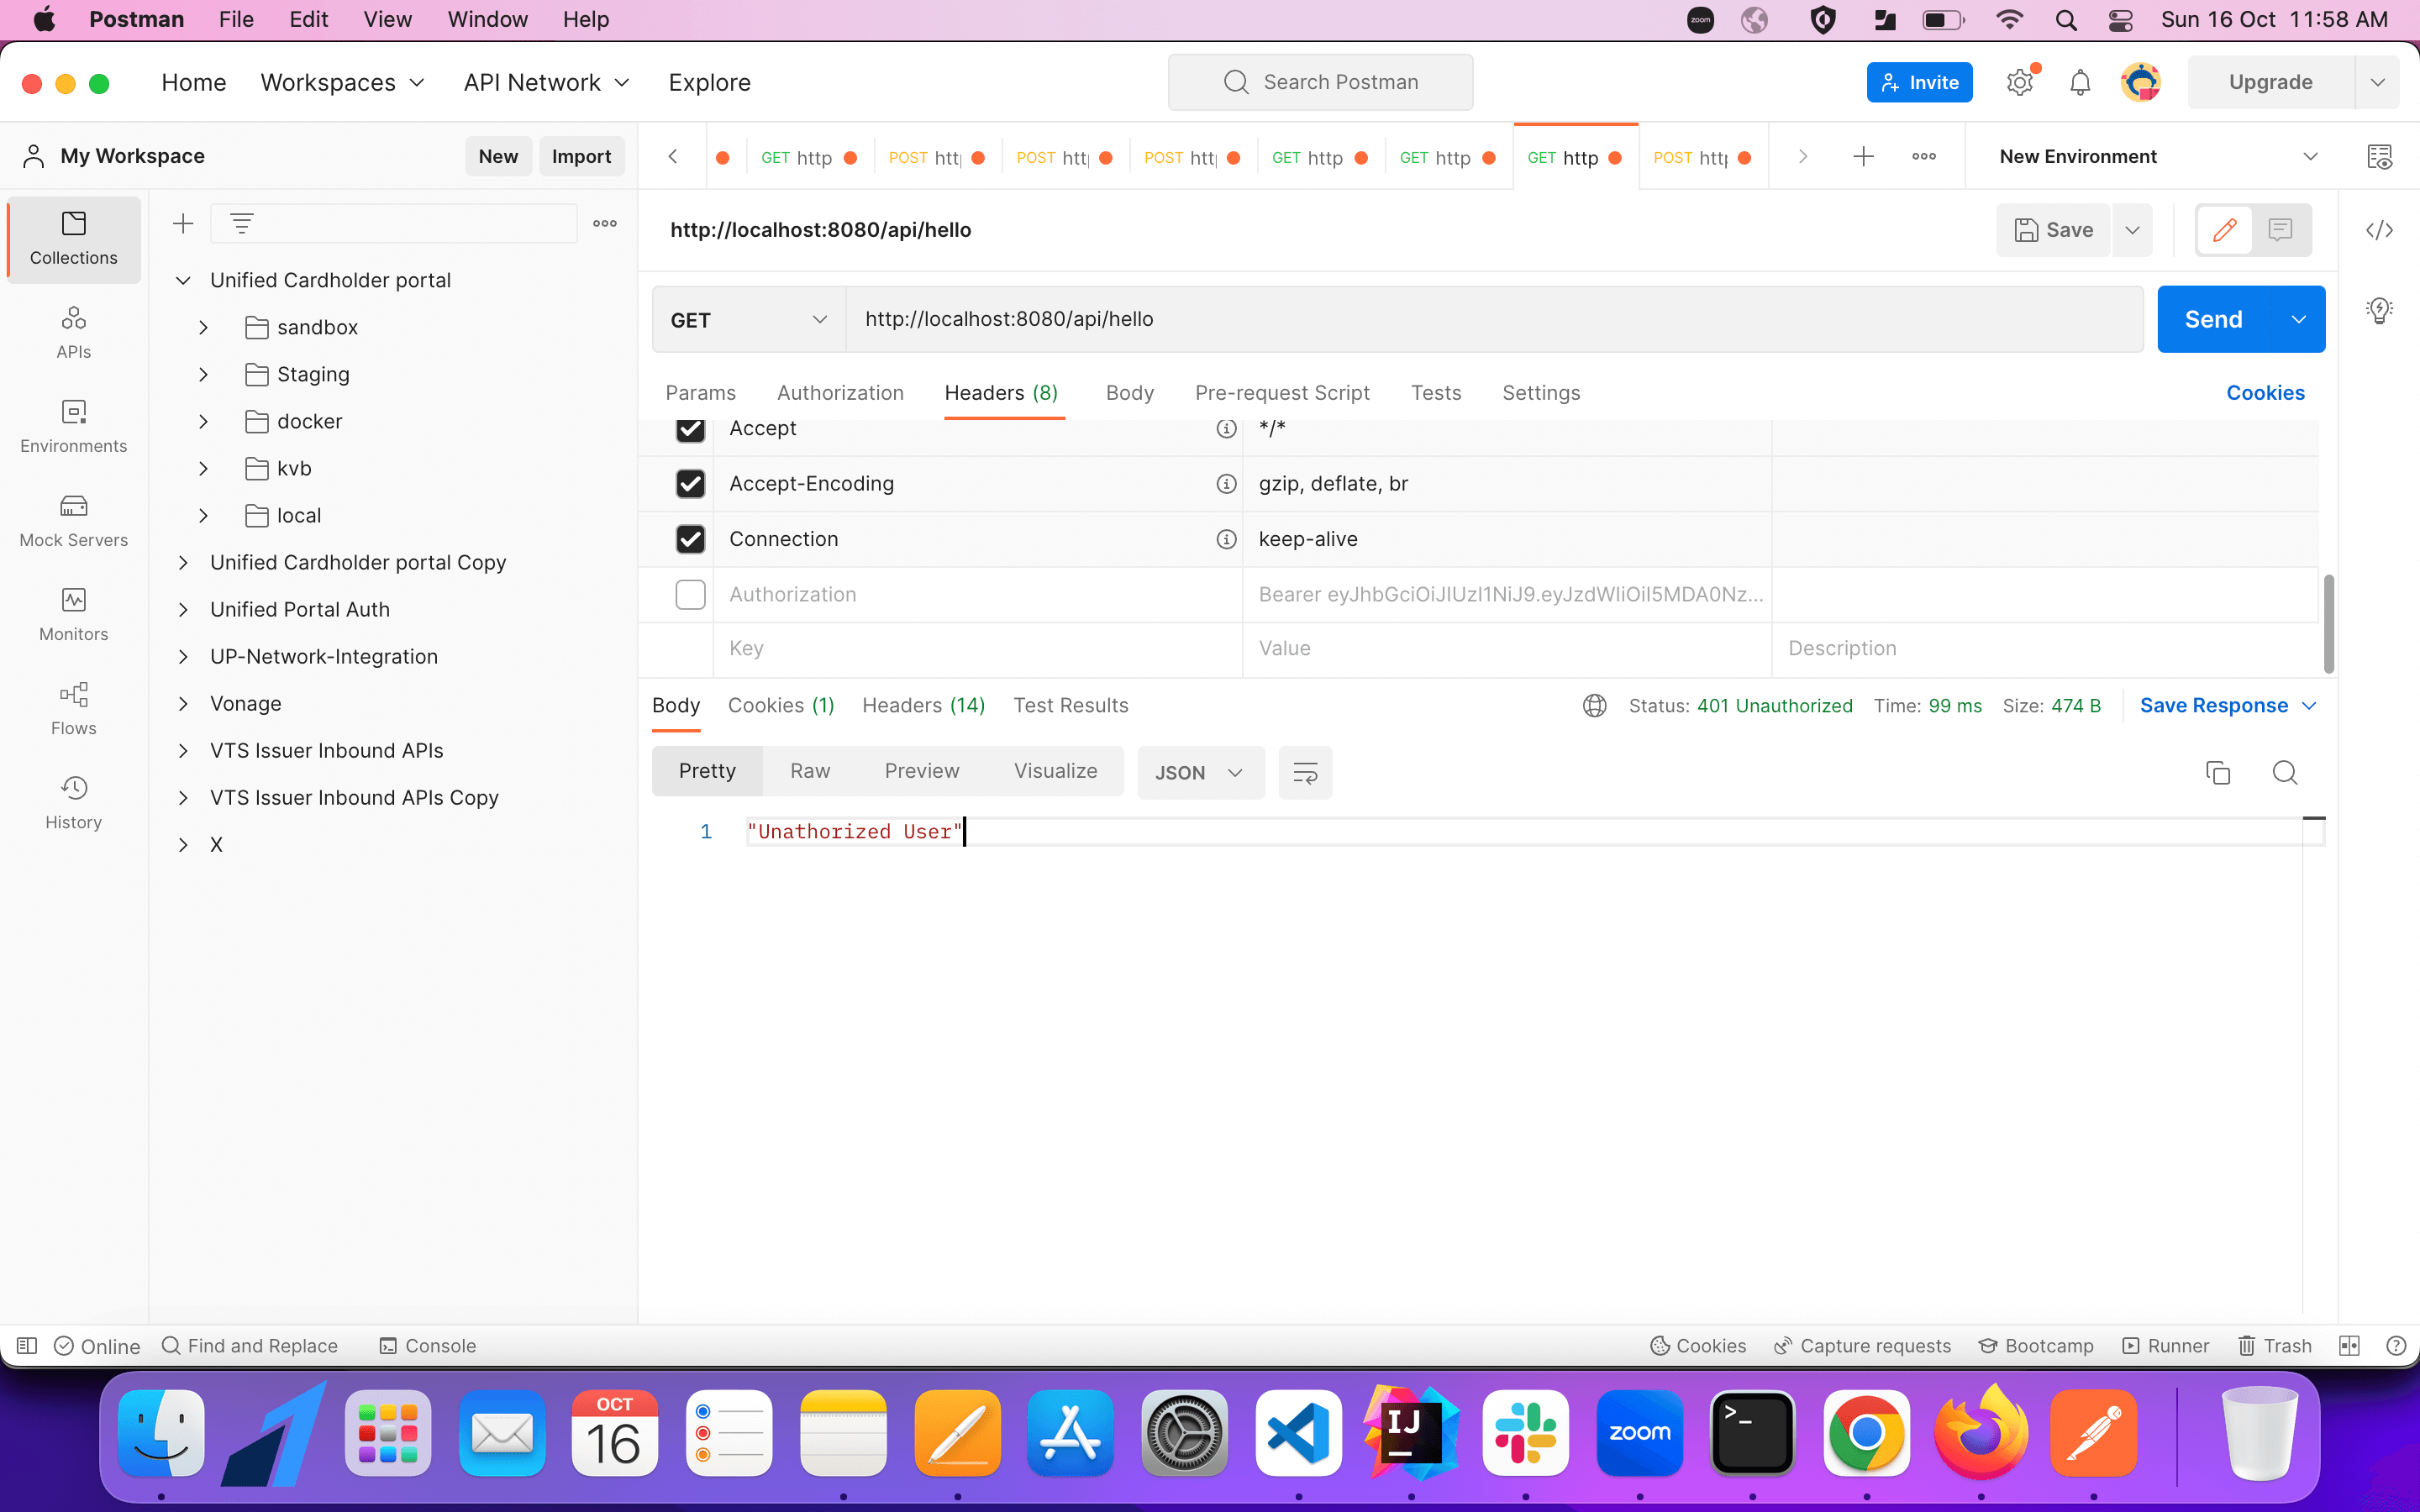The width and height of the screenshot is (2420, 1512).
Task: Uncheck the Accept header checkbox
Action: pyautogui.click(x=690, y=428)
